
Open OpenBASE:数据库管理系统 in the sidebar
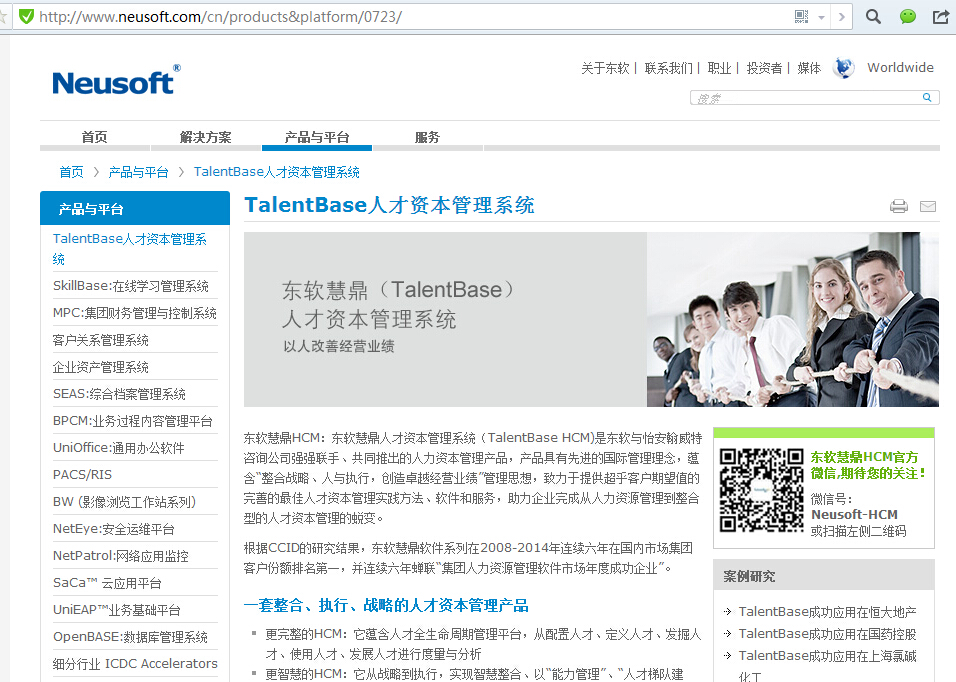pos(130,637)
